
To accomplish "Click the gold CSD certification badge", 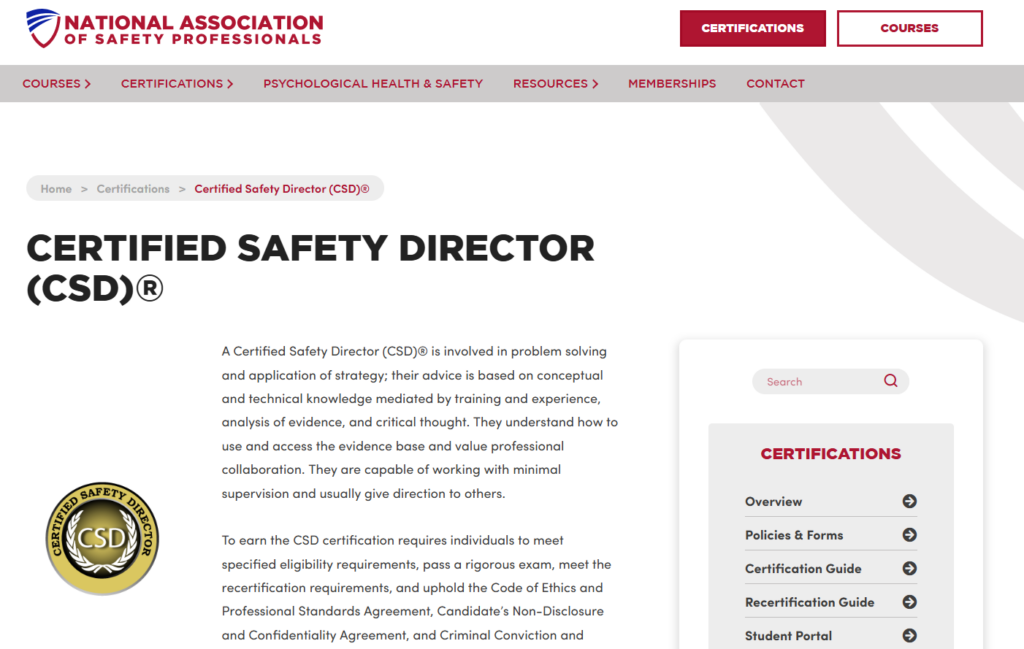I will click(103, 539).
